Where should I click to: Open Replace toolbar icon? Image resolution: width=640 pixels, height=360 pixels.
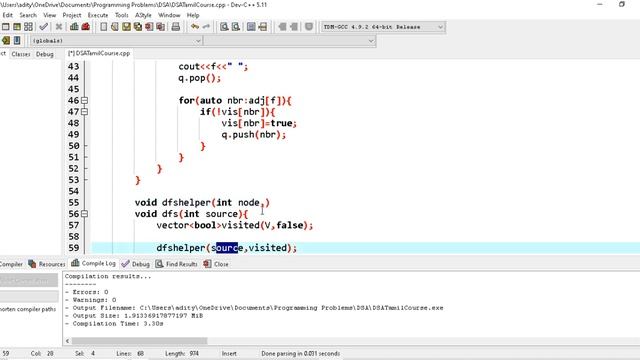tap(236, 27)
